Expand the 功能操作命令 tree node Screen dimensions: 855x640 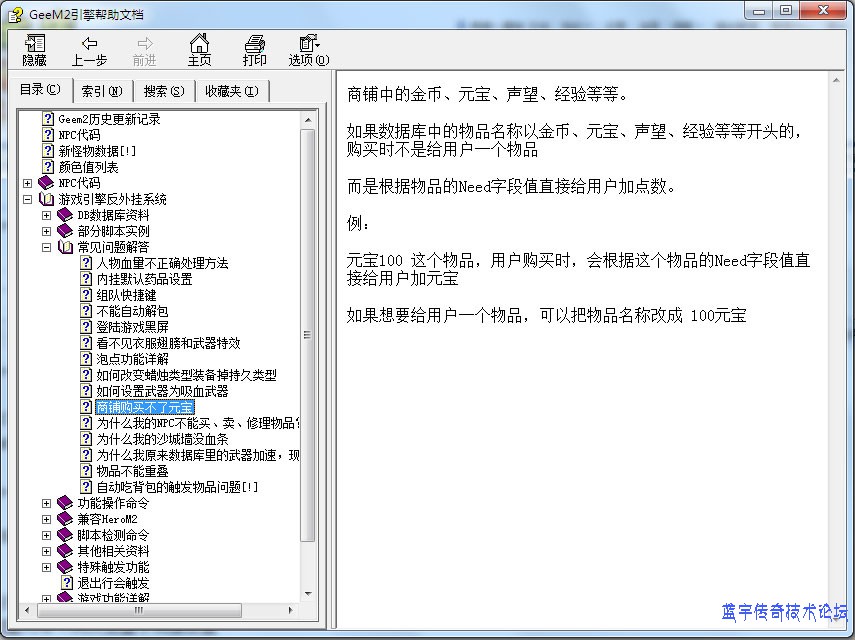click(47, 503)
